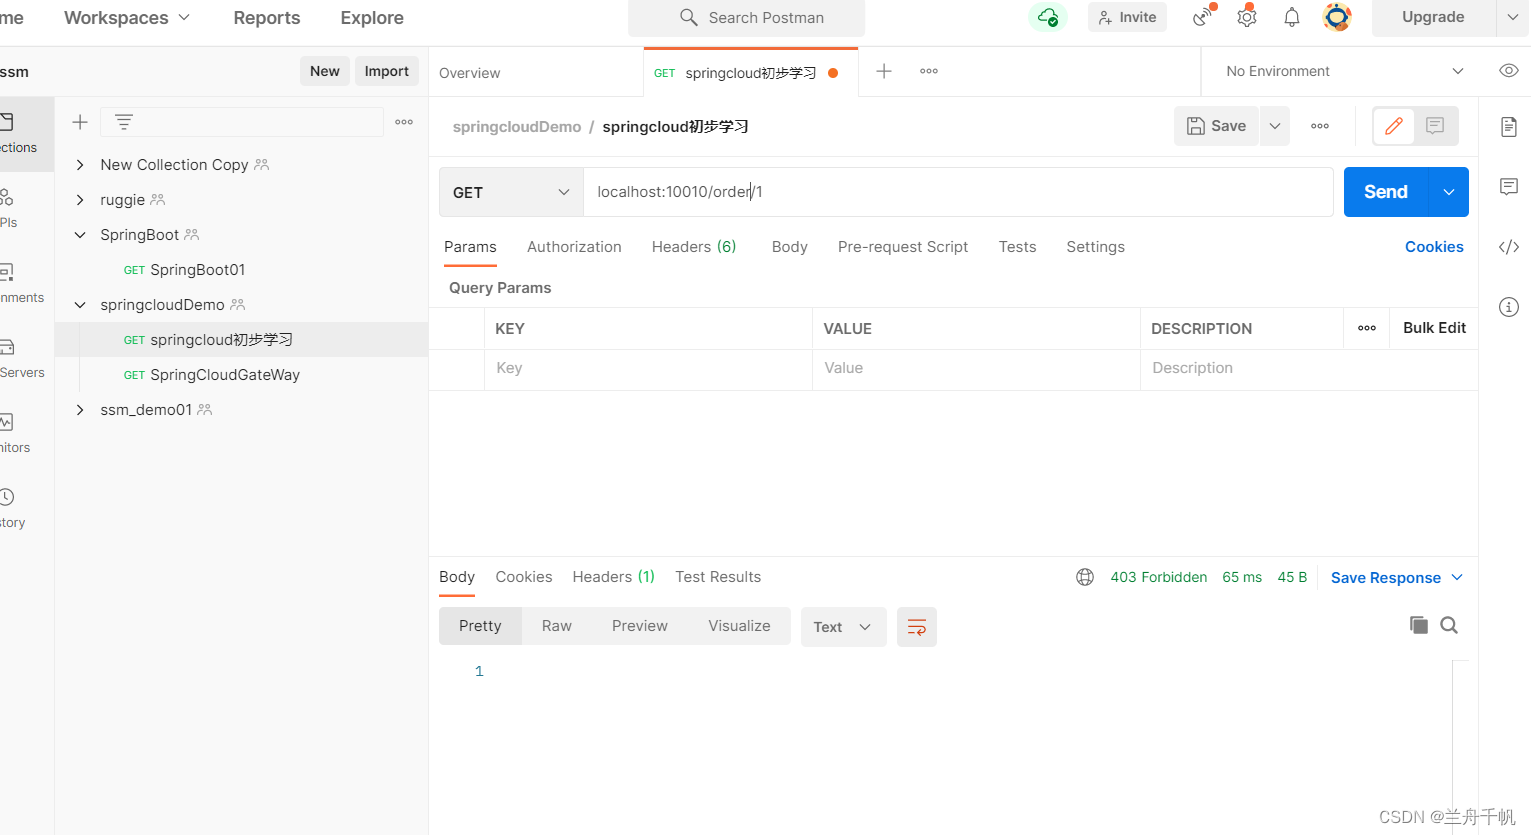Switch to the response Cookies tab

click(x=524, y=577)
